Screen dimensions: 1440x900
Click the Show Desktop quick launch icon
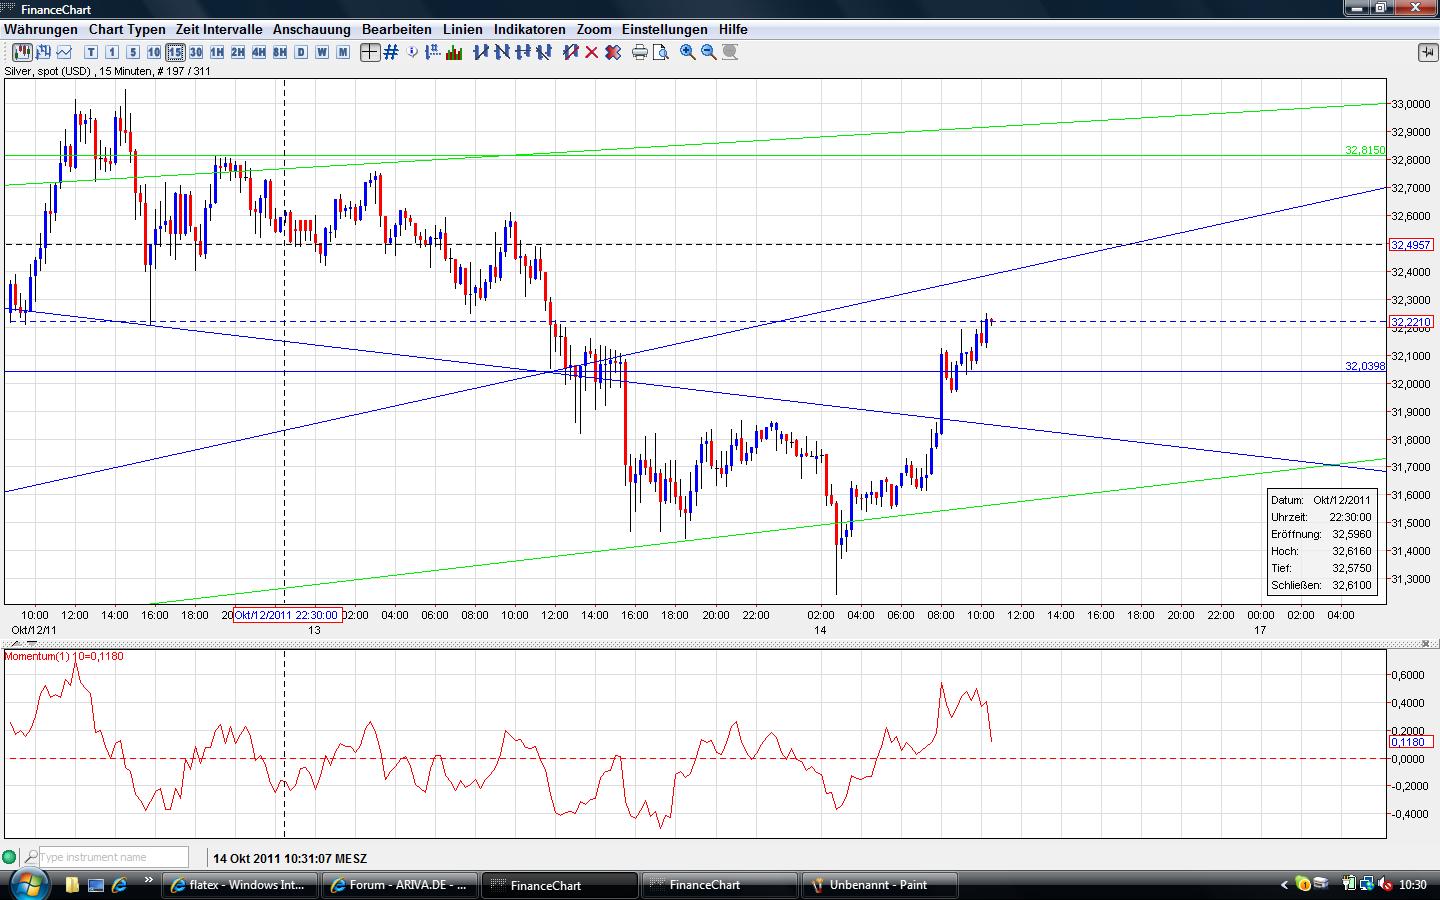pyautogui.click(x=96, y=885)
